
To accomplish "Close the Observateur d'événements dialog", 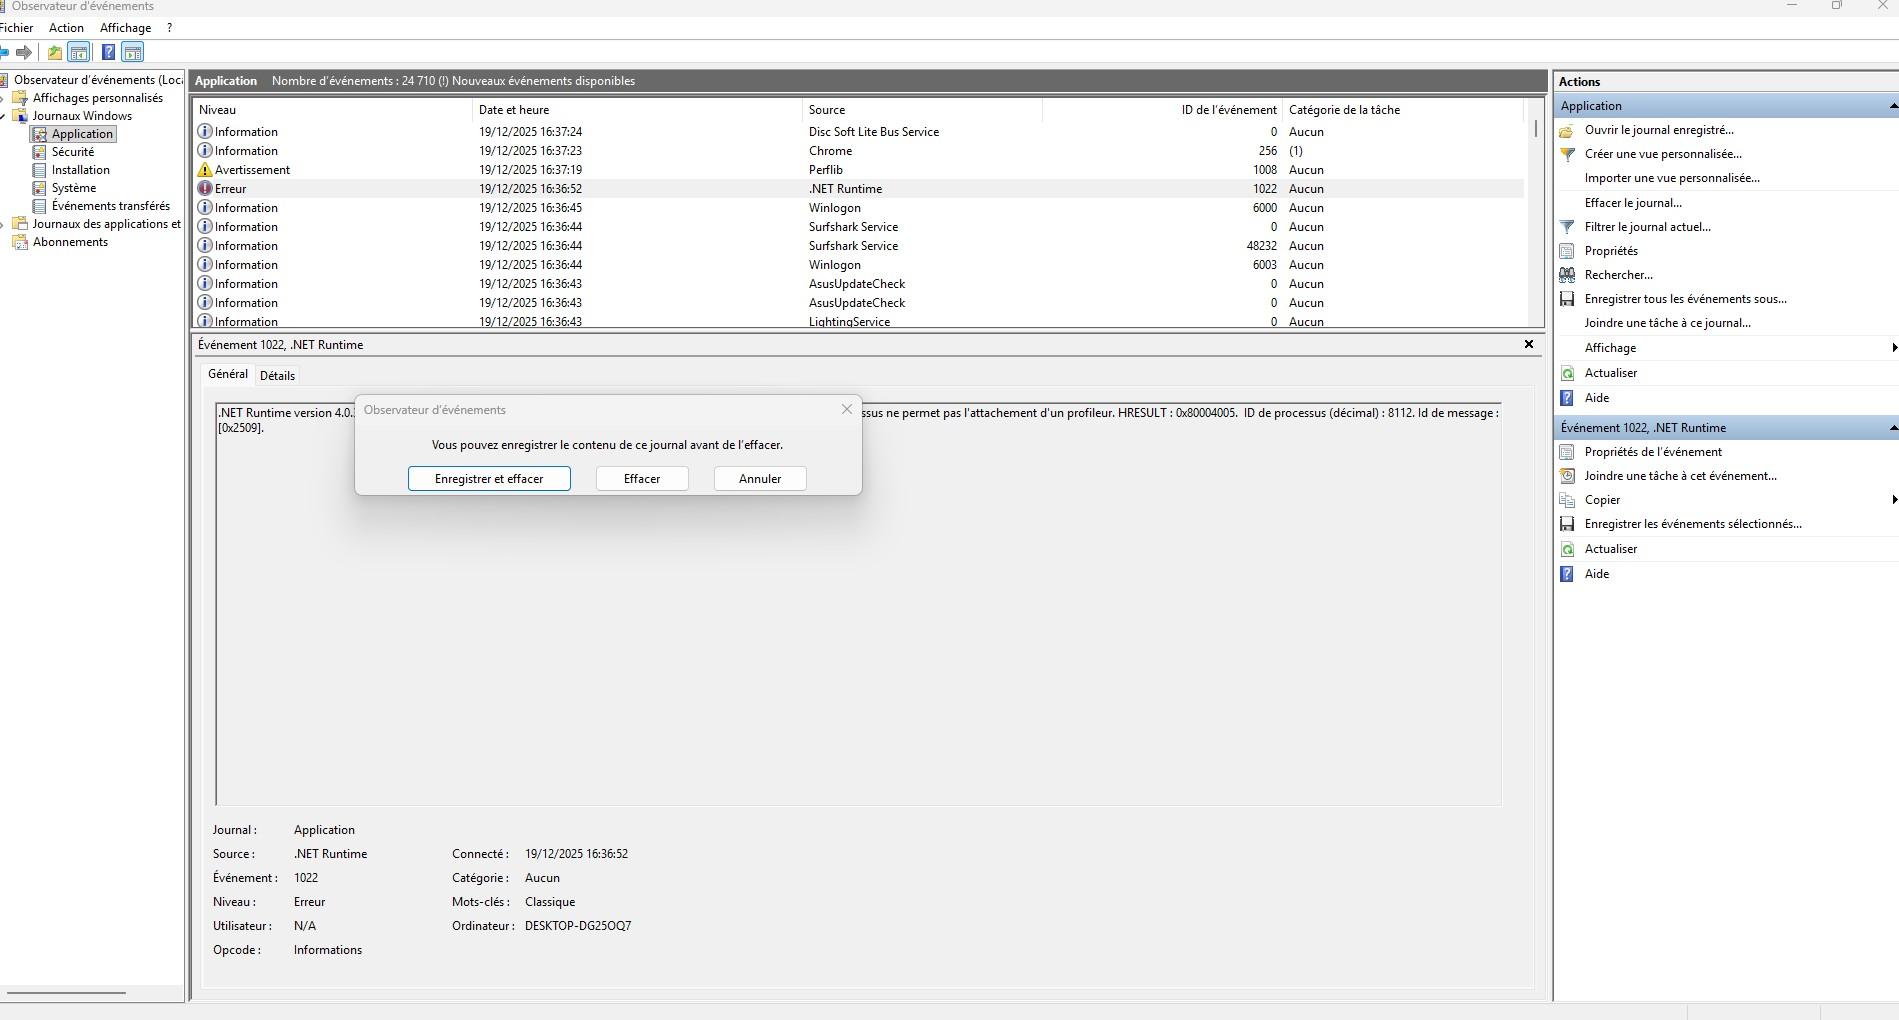I will (x=847, y=409).
